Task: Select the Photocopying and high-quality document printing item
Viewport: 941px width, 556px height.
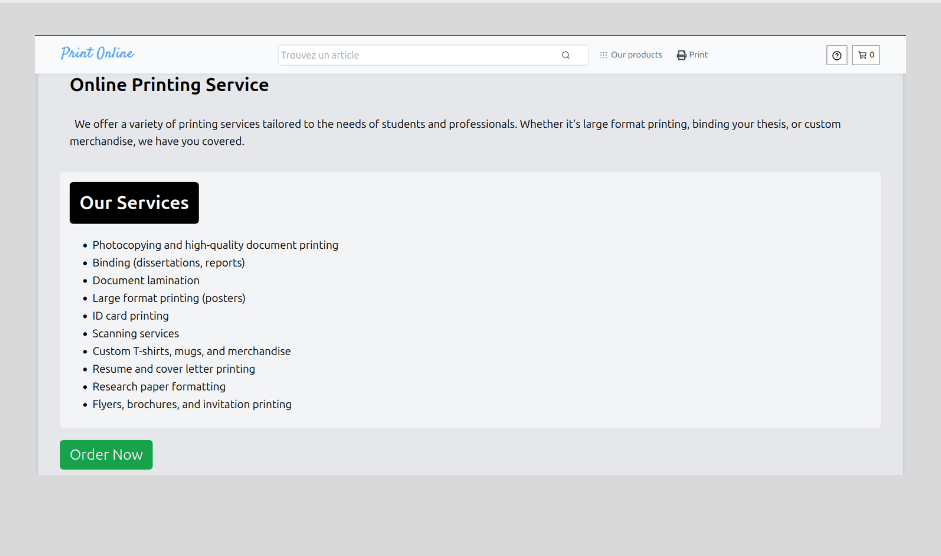Action: click(x=215, y=245)
